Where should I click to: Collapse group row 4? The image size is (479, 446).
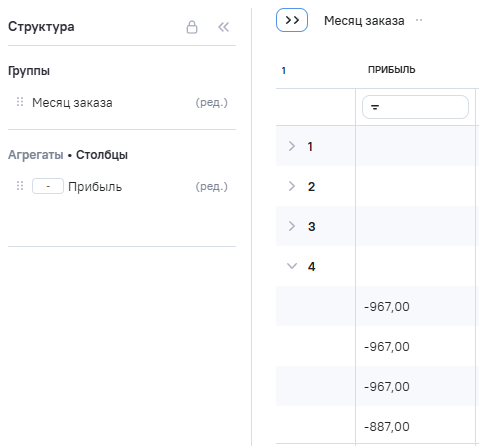pyautogui.click(x=292, y=266)
